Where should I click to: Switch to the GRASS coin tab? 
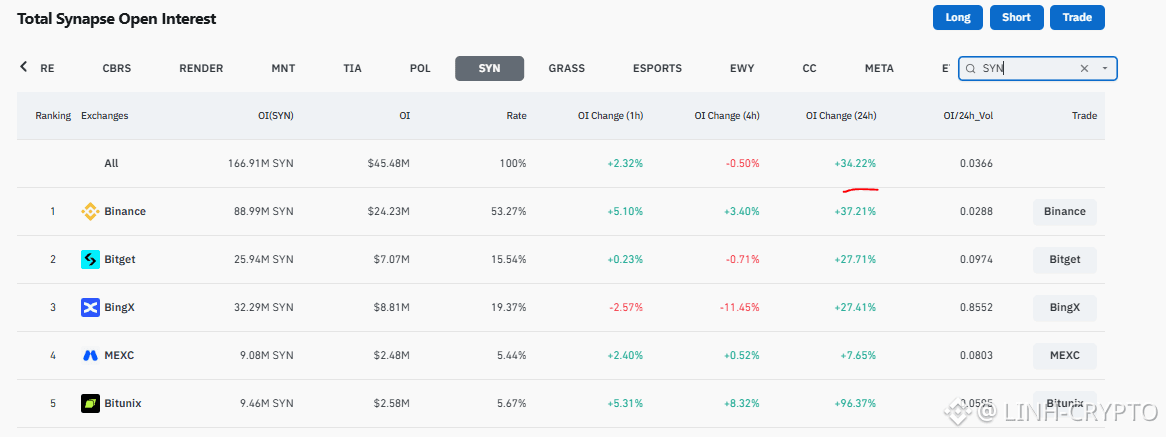[567, 68]
